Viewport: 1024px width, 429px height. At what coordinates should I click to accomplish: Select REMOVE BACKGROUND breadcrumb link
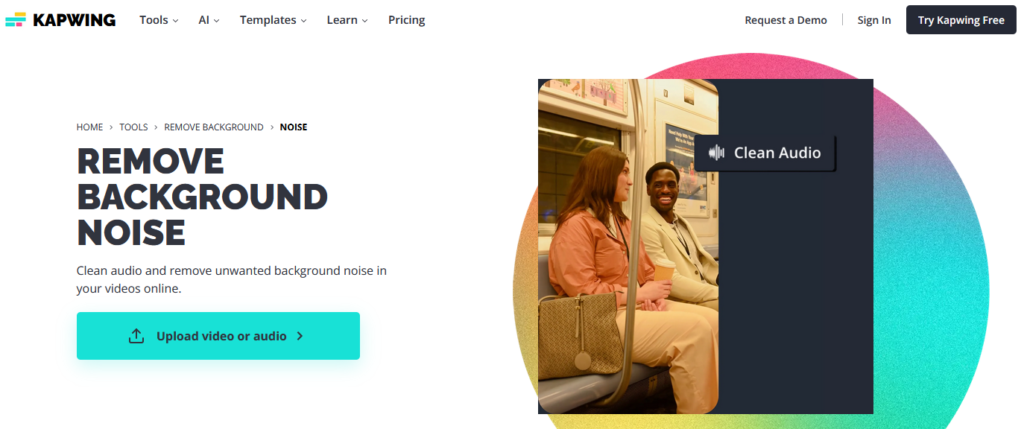(x=214, y=127)
